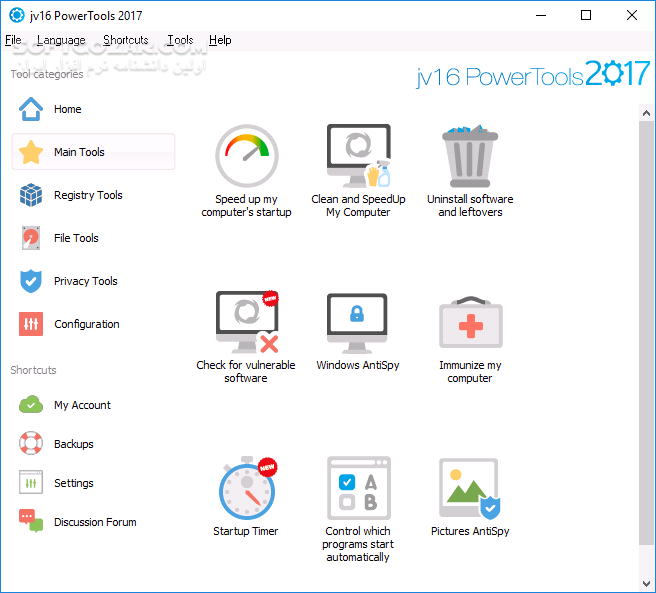656x593 pixels.
Task: Click the My Account shortcut label
Action: [x=82, y=405]
